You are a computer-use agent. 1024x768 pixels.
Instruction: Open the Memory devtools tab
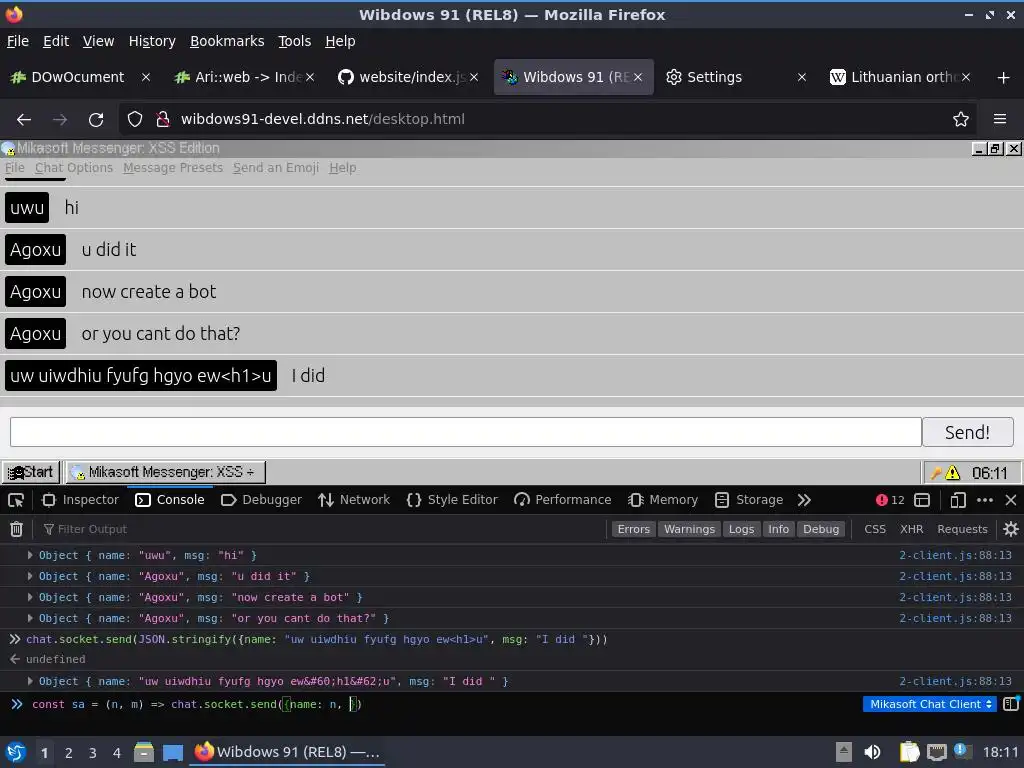tap(663, 500)
